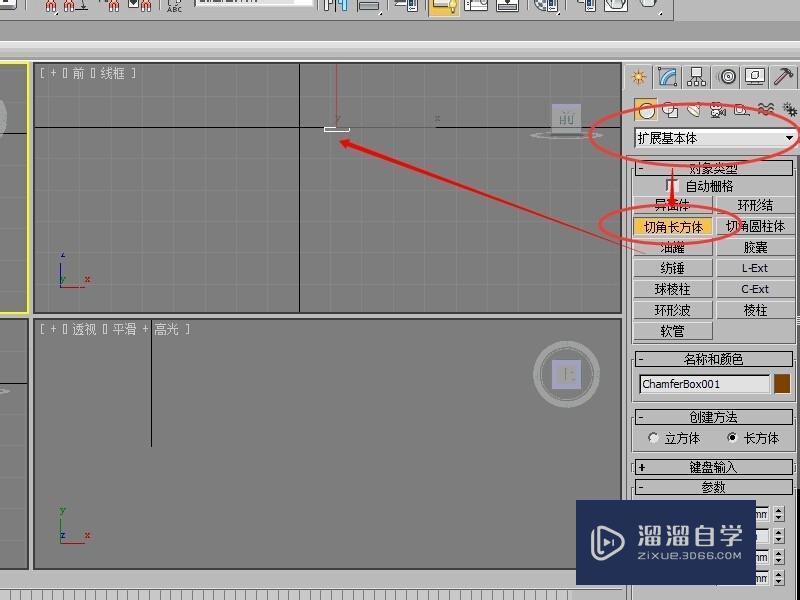Select the Geometry category icon

click(646, 109)
